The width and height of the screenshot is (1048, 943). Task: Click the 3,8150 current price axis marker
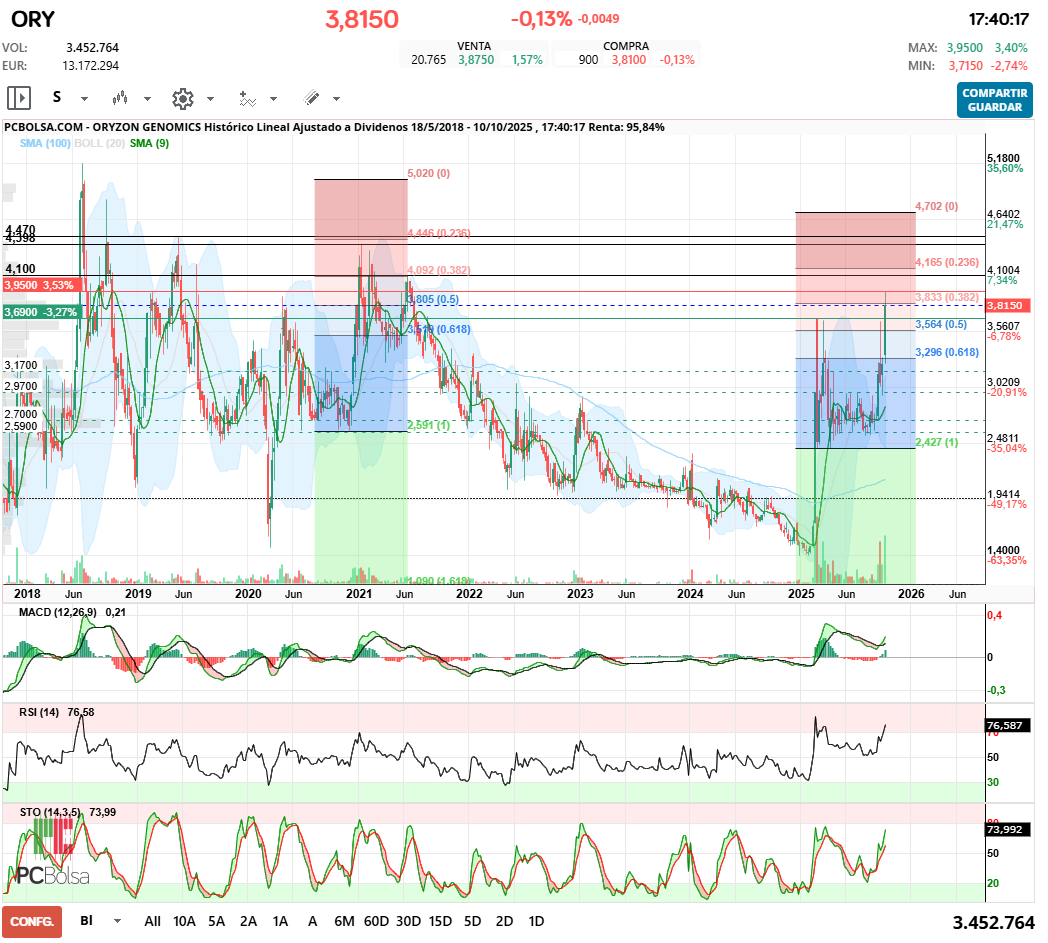point(1009,305)
